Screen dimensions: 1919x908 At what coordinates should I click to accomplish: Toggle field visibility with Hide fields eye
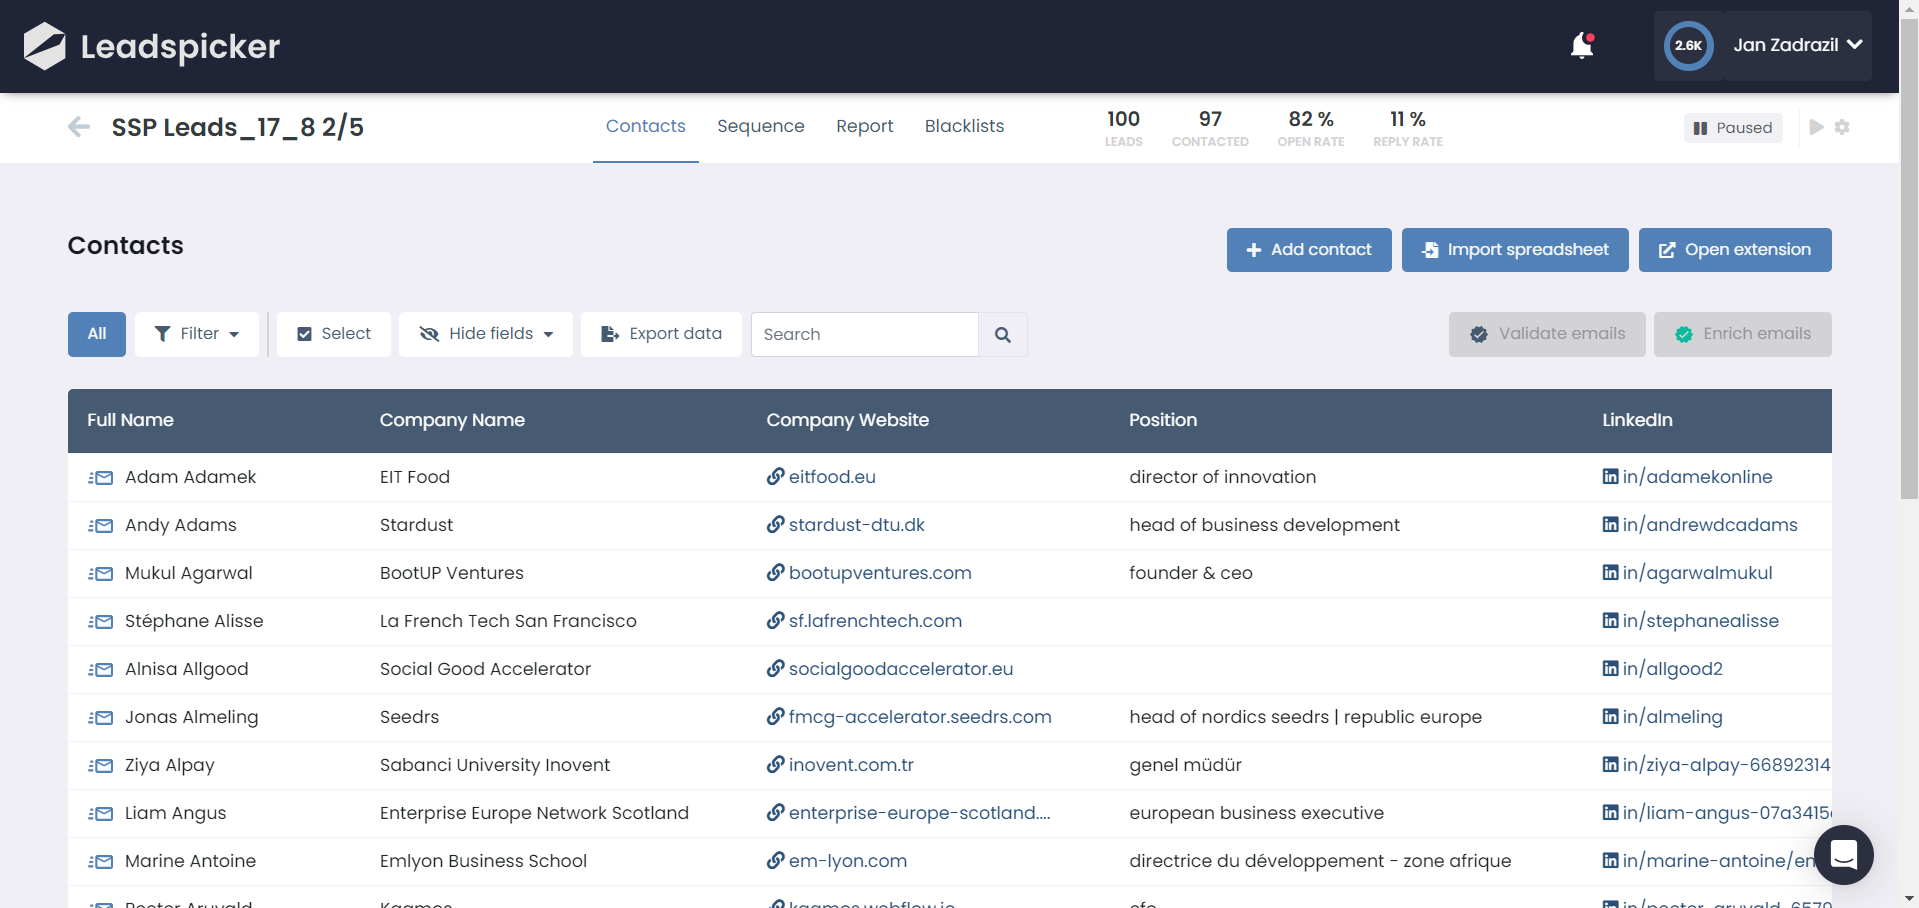pos(429,334)
